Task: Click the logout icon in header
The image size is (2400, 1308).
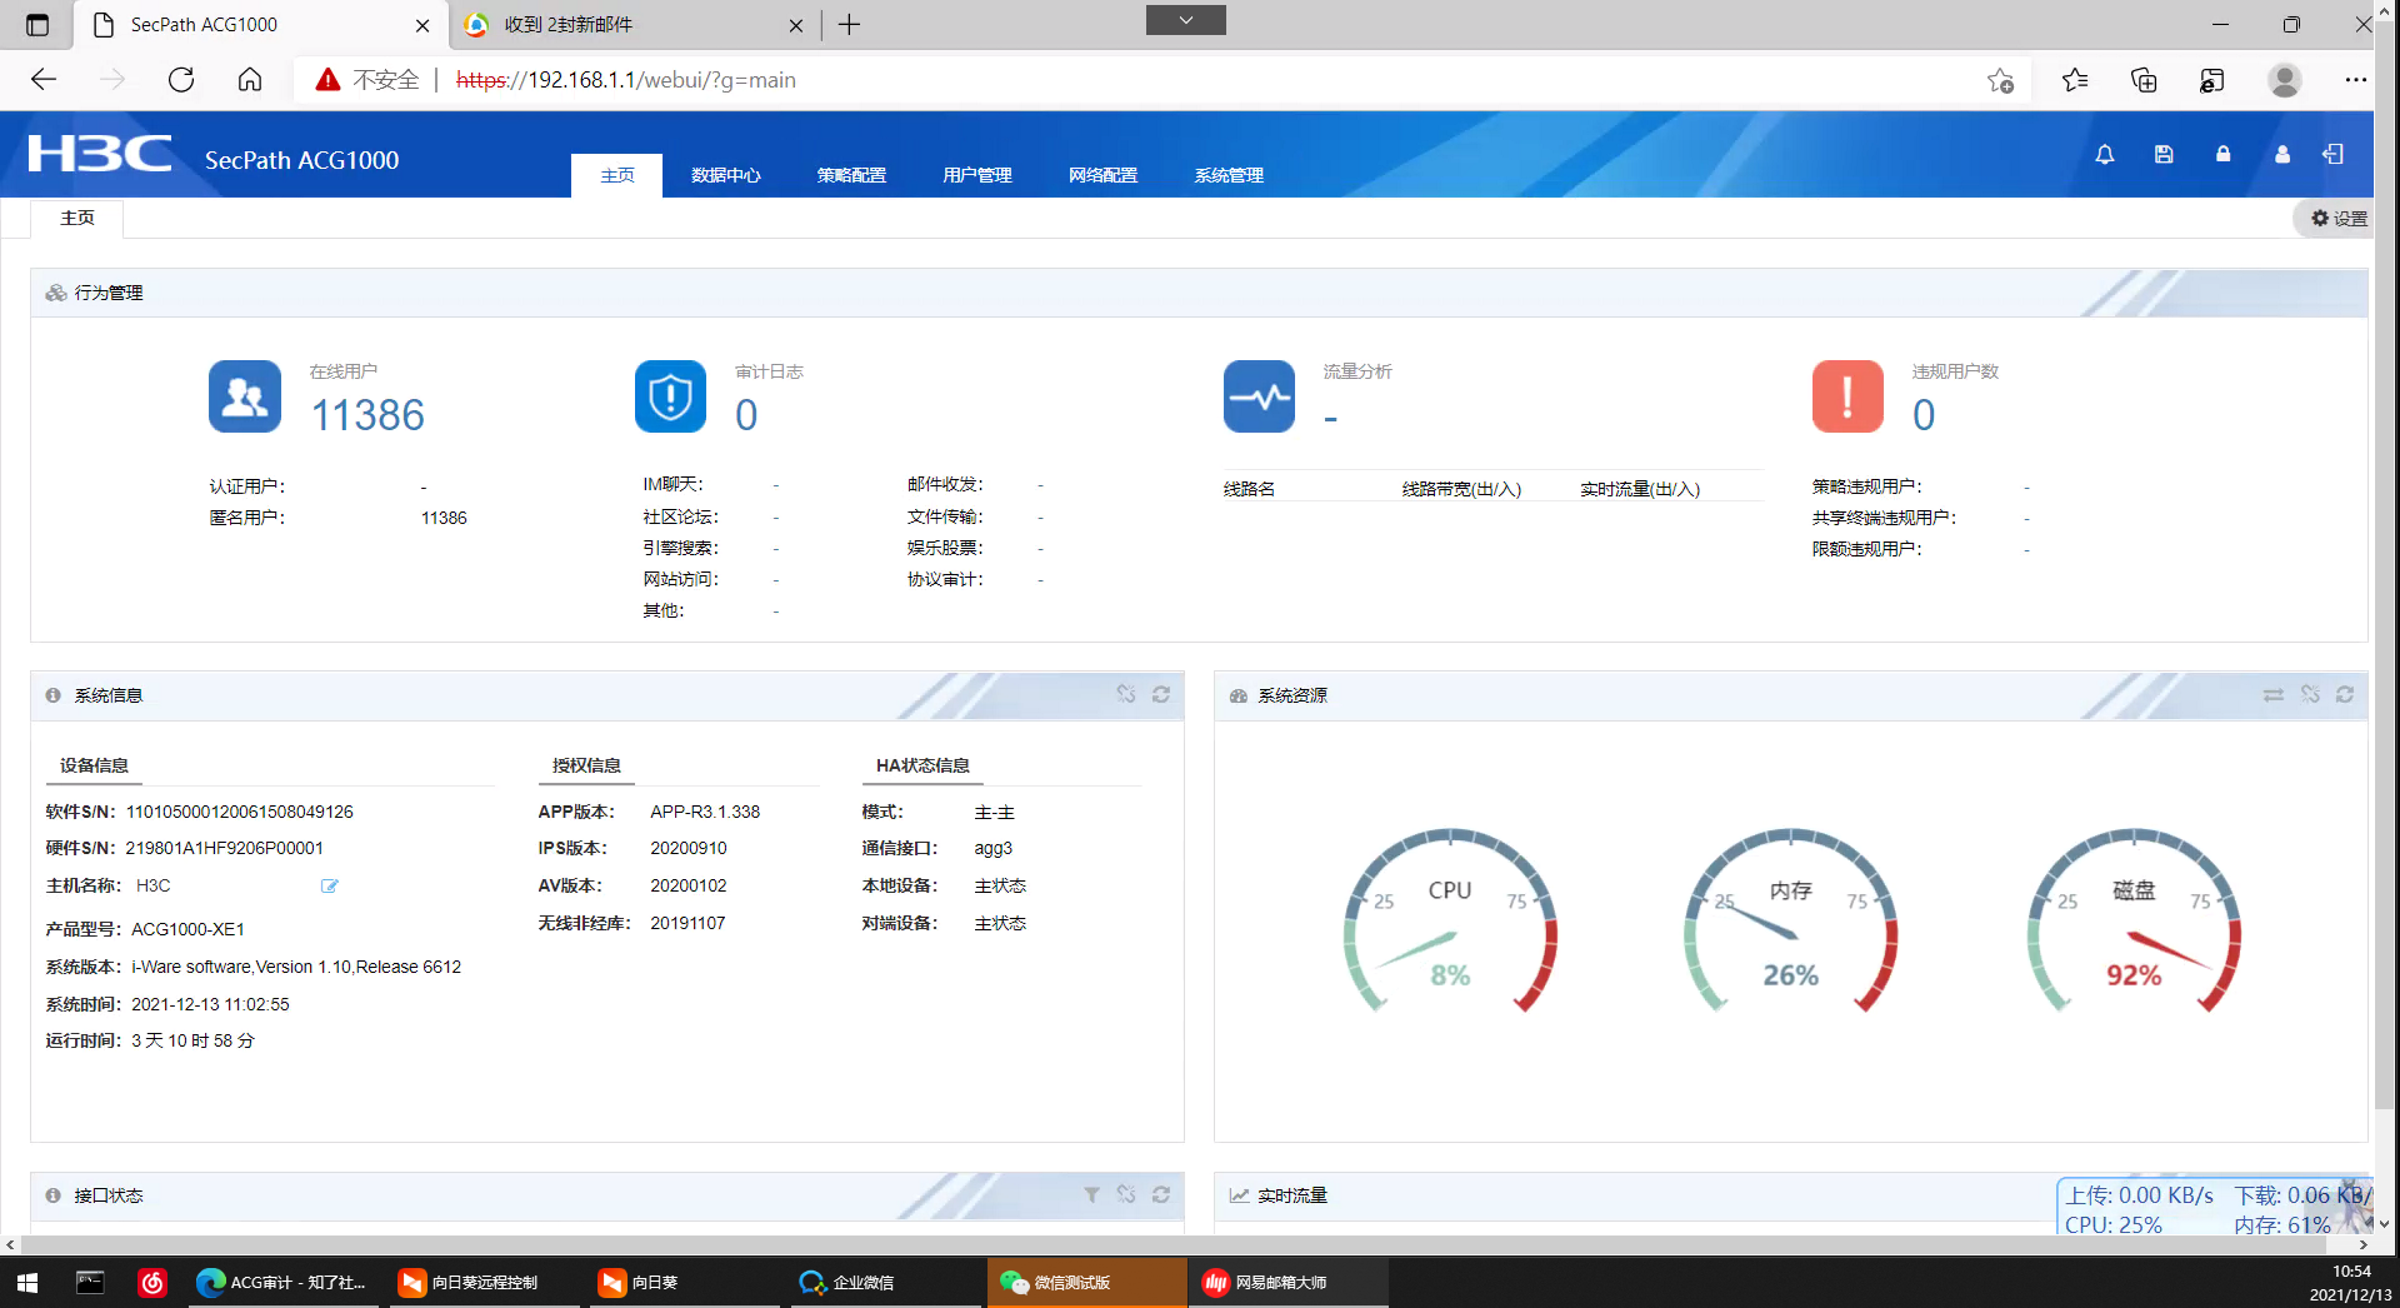Action: (x=2333, y=154)
